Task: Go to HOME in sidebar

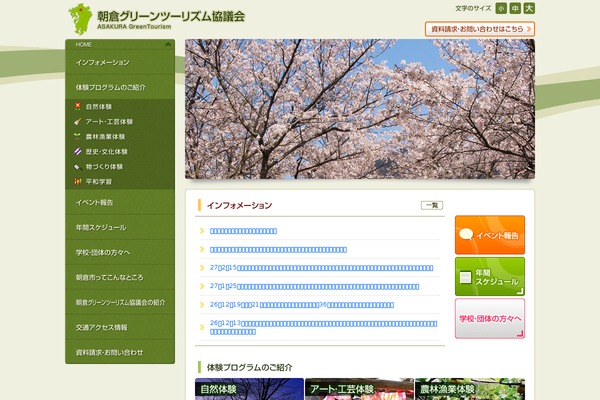Action: (x=83, y=44)
